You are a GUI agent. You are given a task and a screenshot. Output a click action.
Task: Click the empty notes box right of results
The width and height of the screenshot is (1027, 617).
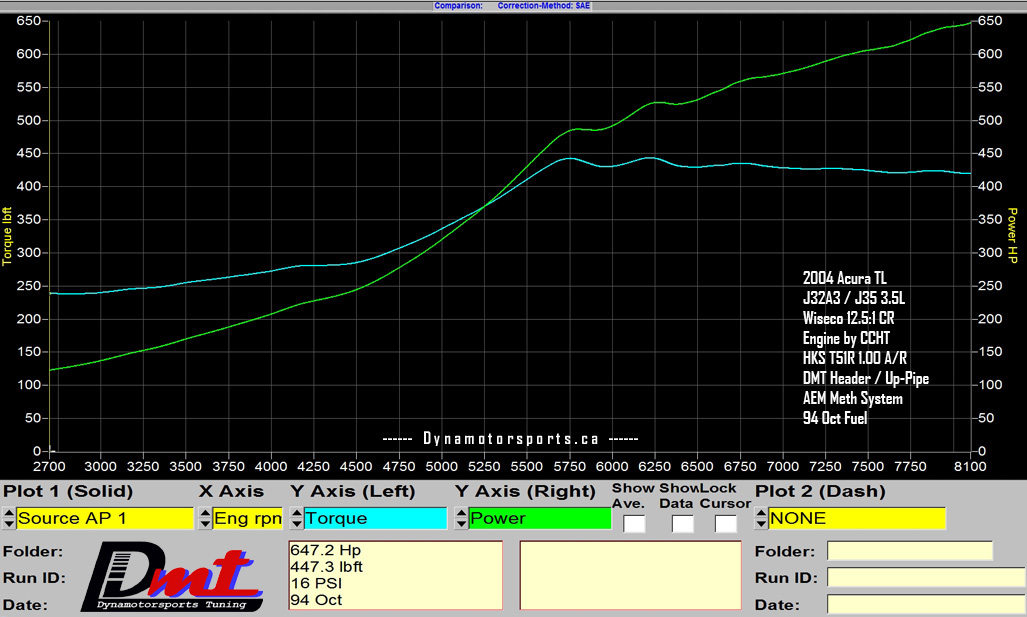click(630, 575)
